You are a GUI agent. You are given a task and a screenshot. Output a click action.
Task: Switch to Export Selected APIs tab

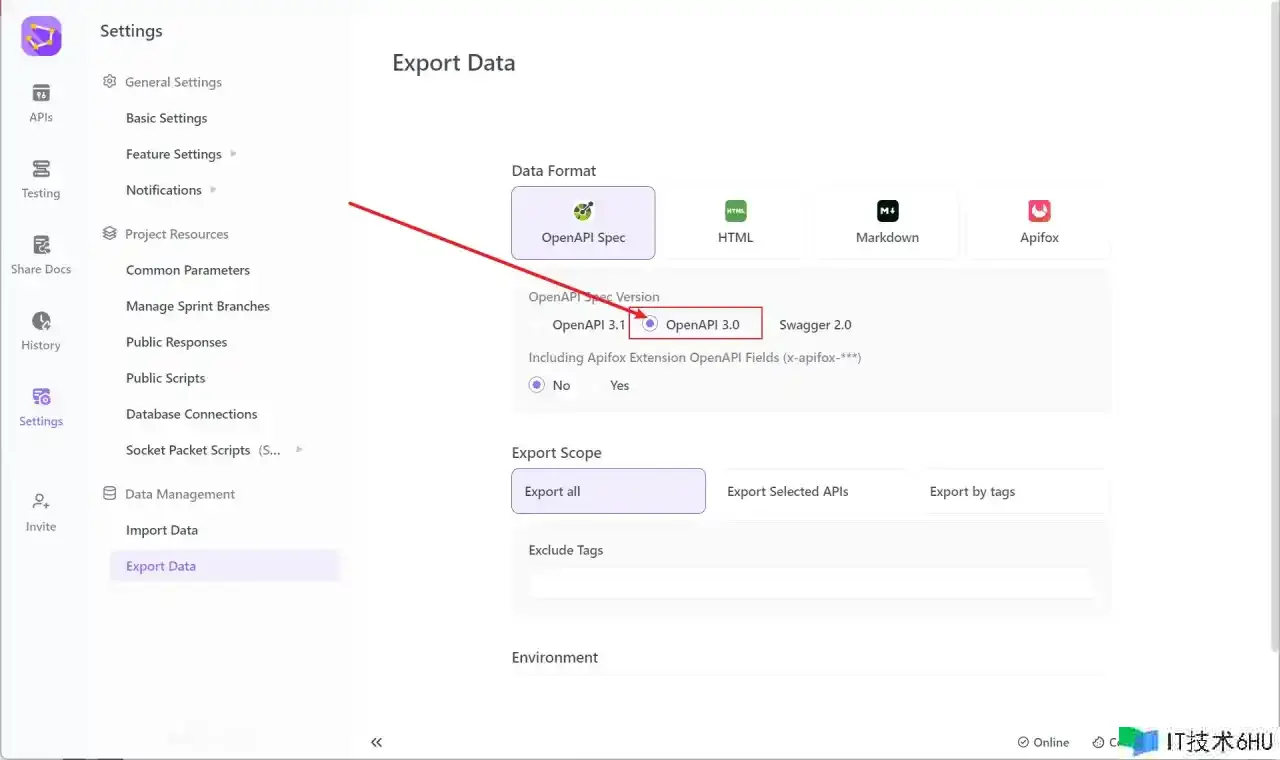788,491
